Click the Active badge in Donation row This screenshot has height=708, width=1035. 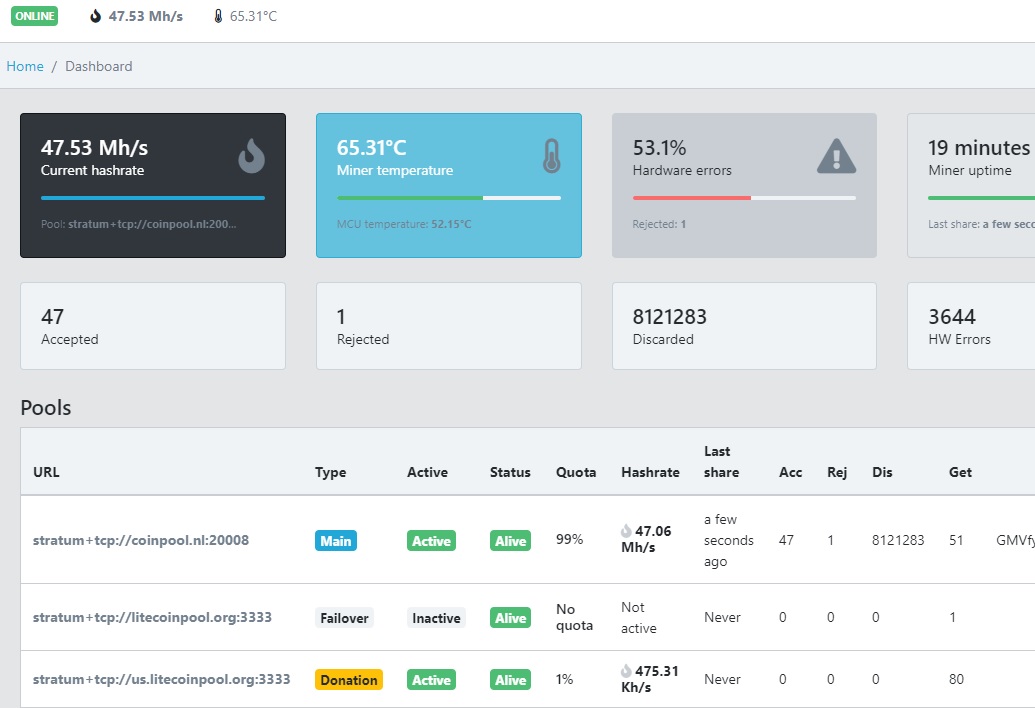point(431,680)
